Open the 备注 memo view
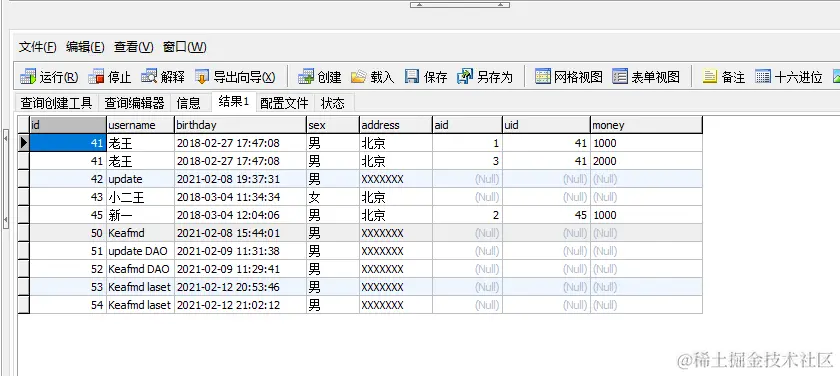This screenshot has width=840, height=376. [x=724, y=77]
